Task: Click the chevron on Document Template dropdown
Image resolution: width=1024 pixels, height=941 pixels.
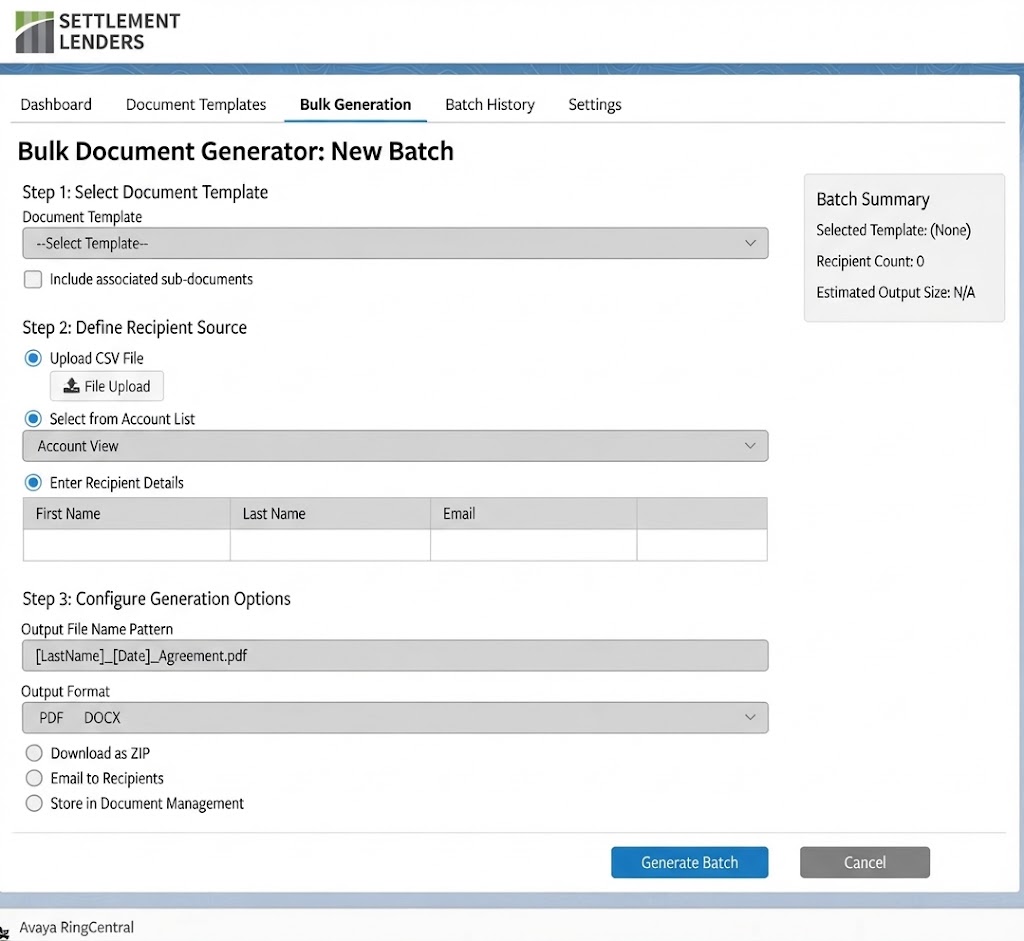Action: coord(750,243)
